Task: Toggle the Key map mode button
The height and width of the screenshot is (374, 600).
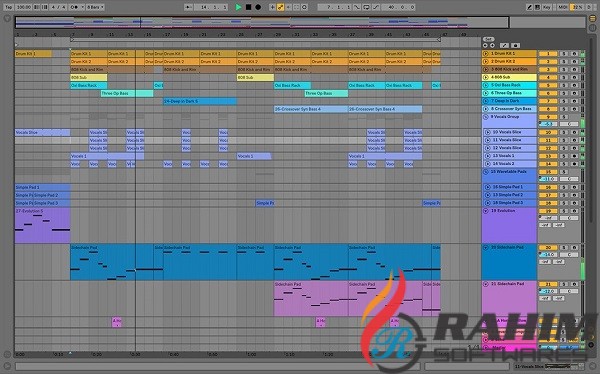Action: (546, 7)
